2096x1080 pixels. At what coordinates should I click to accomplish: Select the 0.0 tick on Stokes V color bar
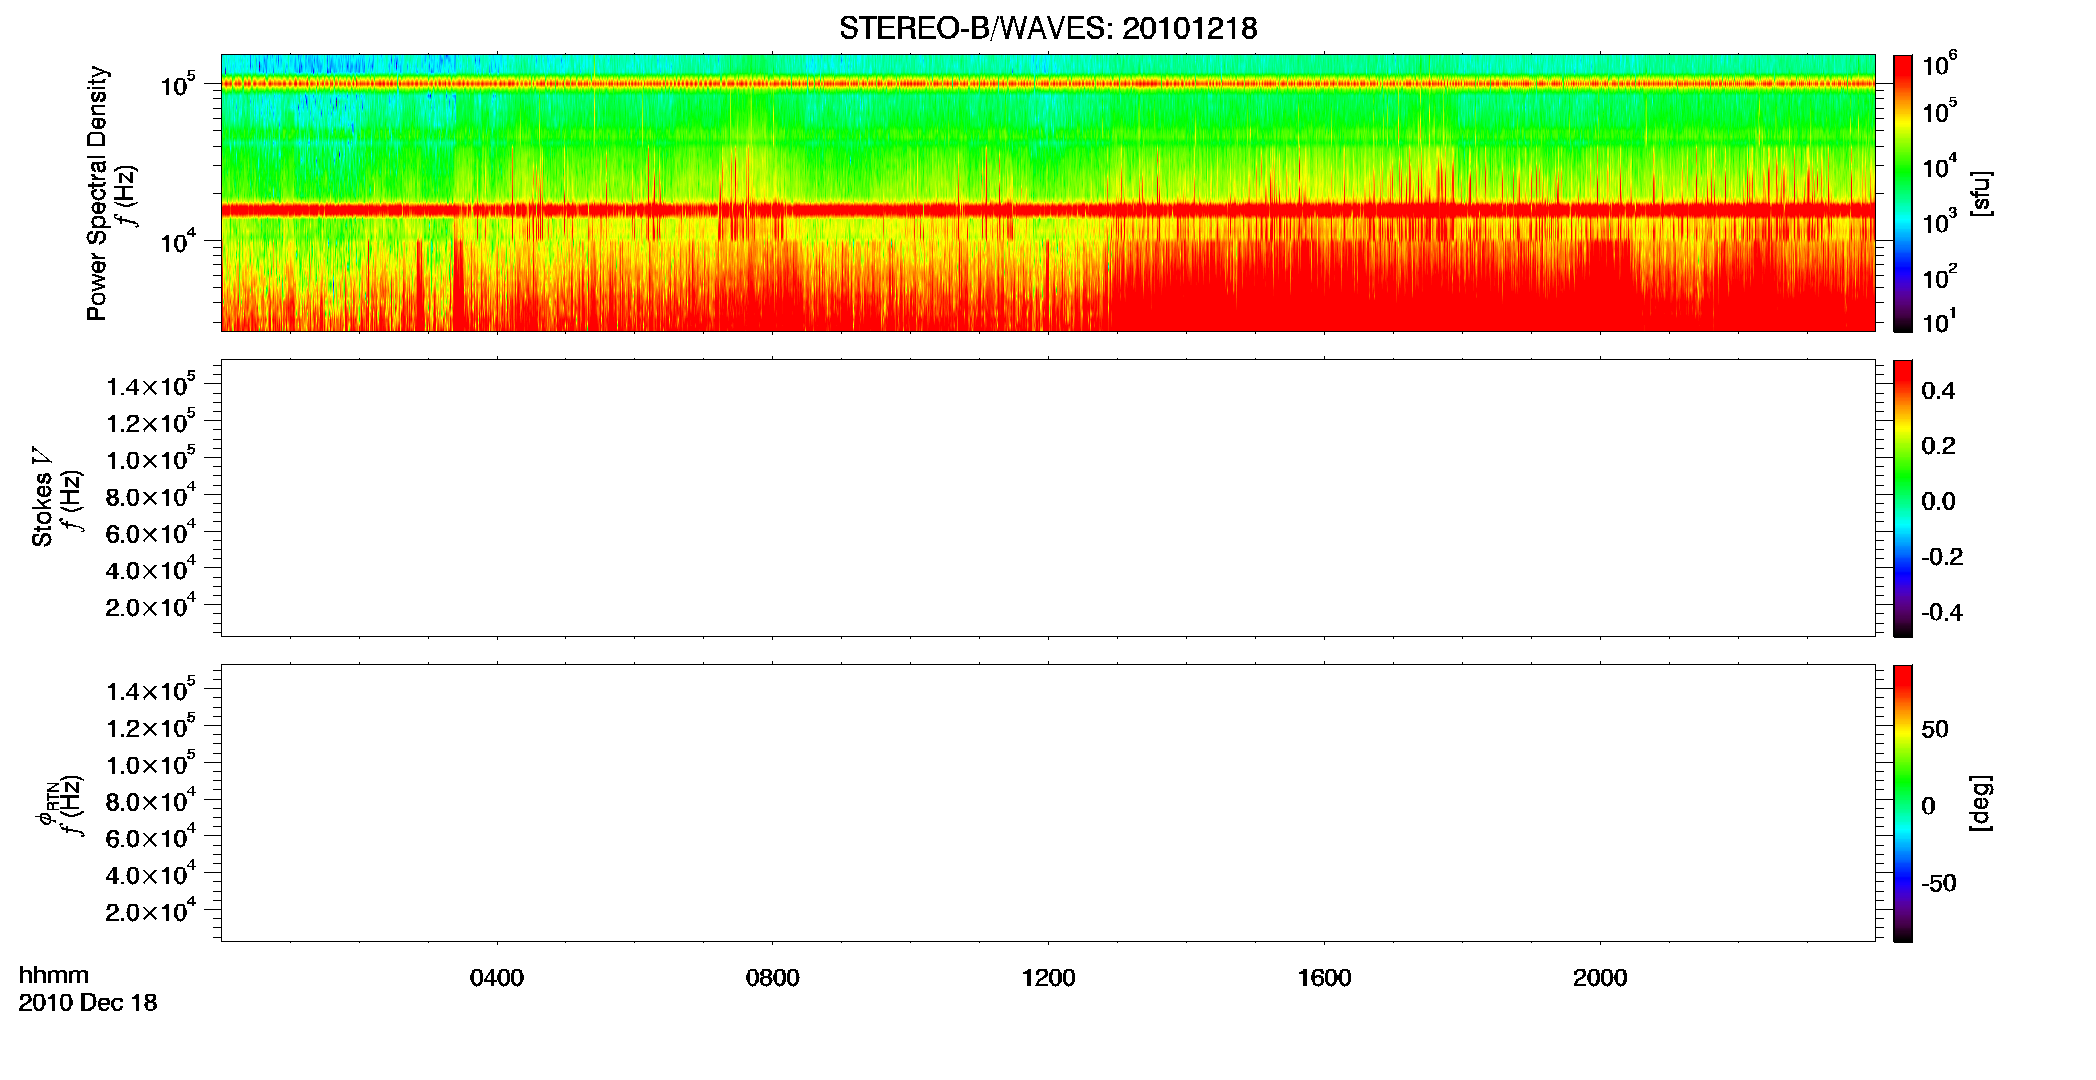[x=1938, y=502]
